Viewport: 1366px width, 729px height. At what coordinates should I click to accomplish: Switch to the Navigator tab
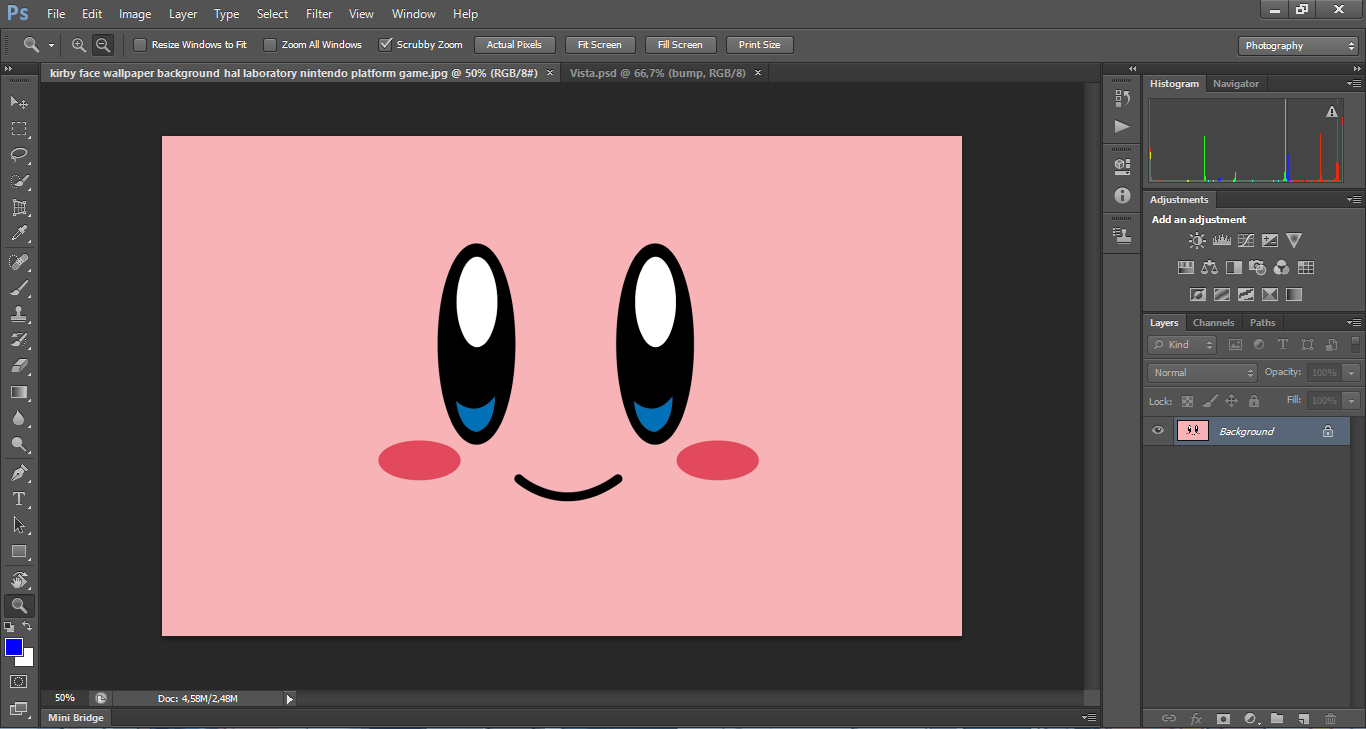pos(1236,84)
